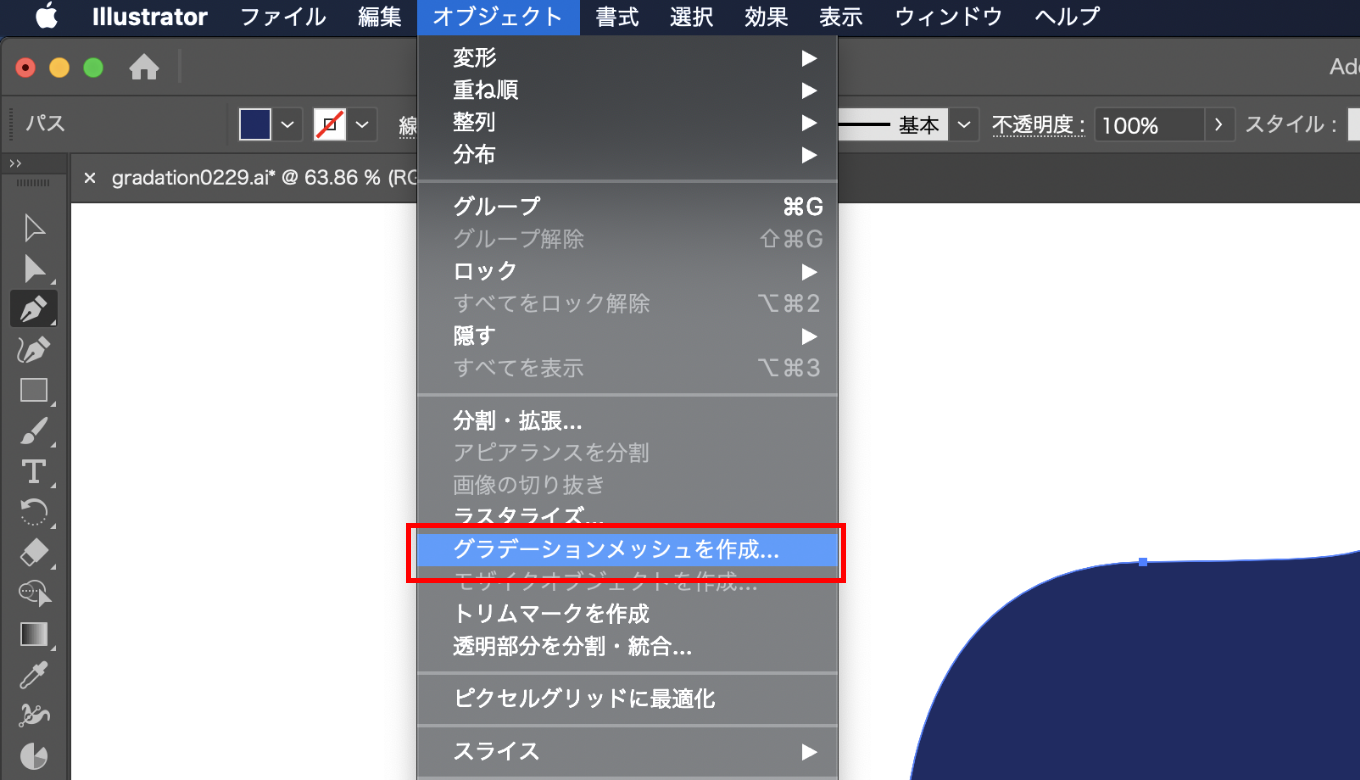Select the Shape Builder tool
Screen dimensions: 1360x780
[x=34, y=593]
